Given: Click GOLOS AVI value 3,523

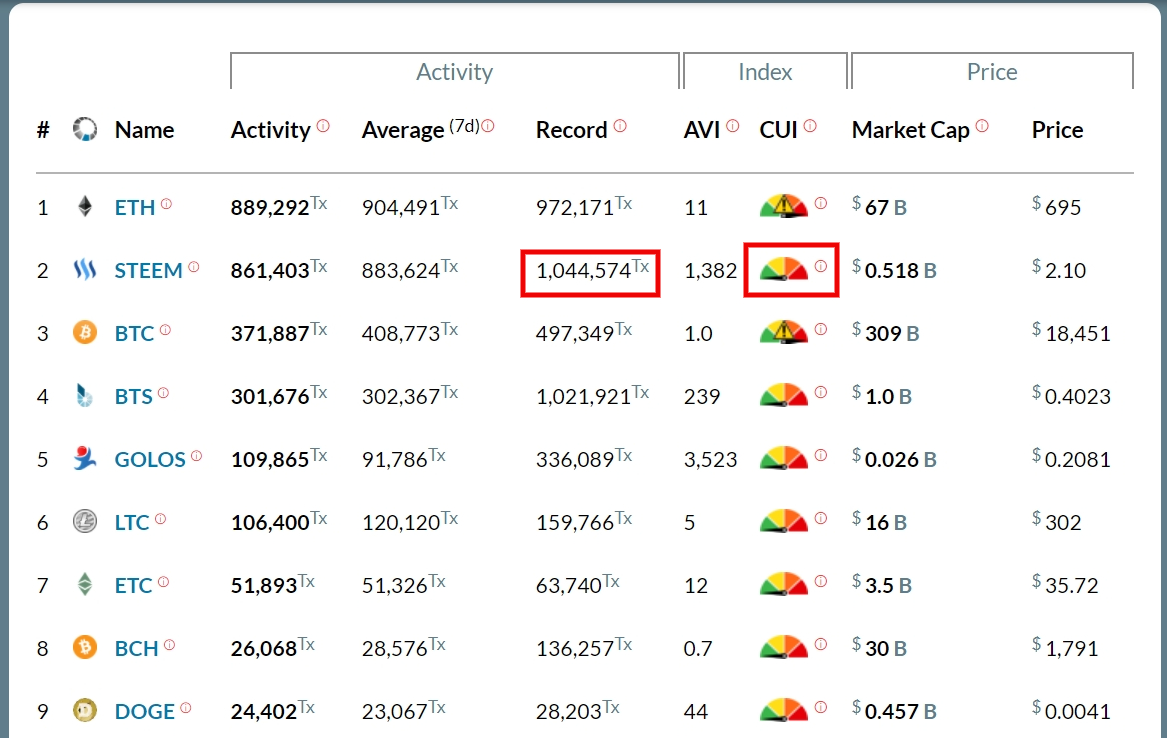Looking at the screenshot, I should click(711, 460).
